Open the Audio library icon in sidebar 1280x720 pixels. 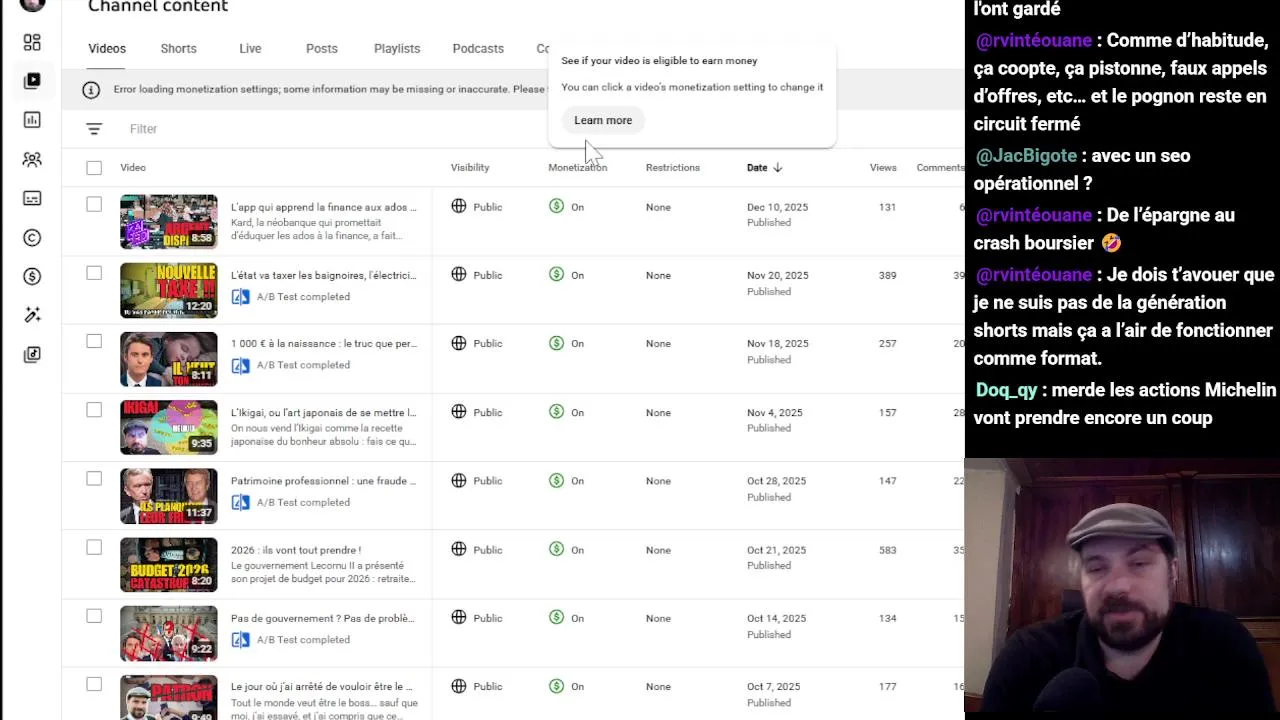32,354
